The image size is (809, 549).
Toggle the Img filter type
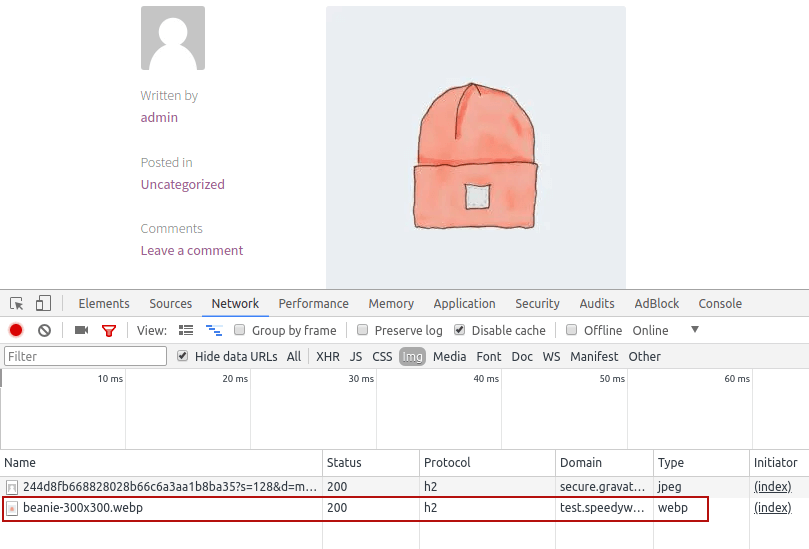pyautogui.click(x=412, y=357)
